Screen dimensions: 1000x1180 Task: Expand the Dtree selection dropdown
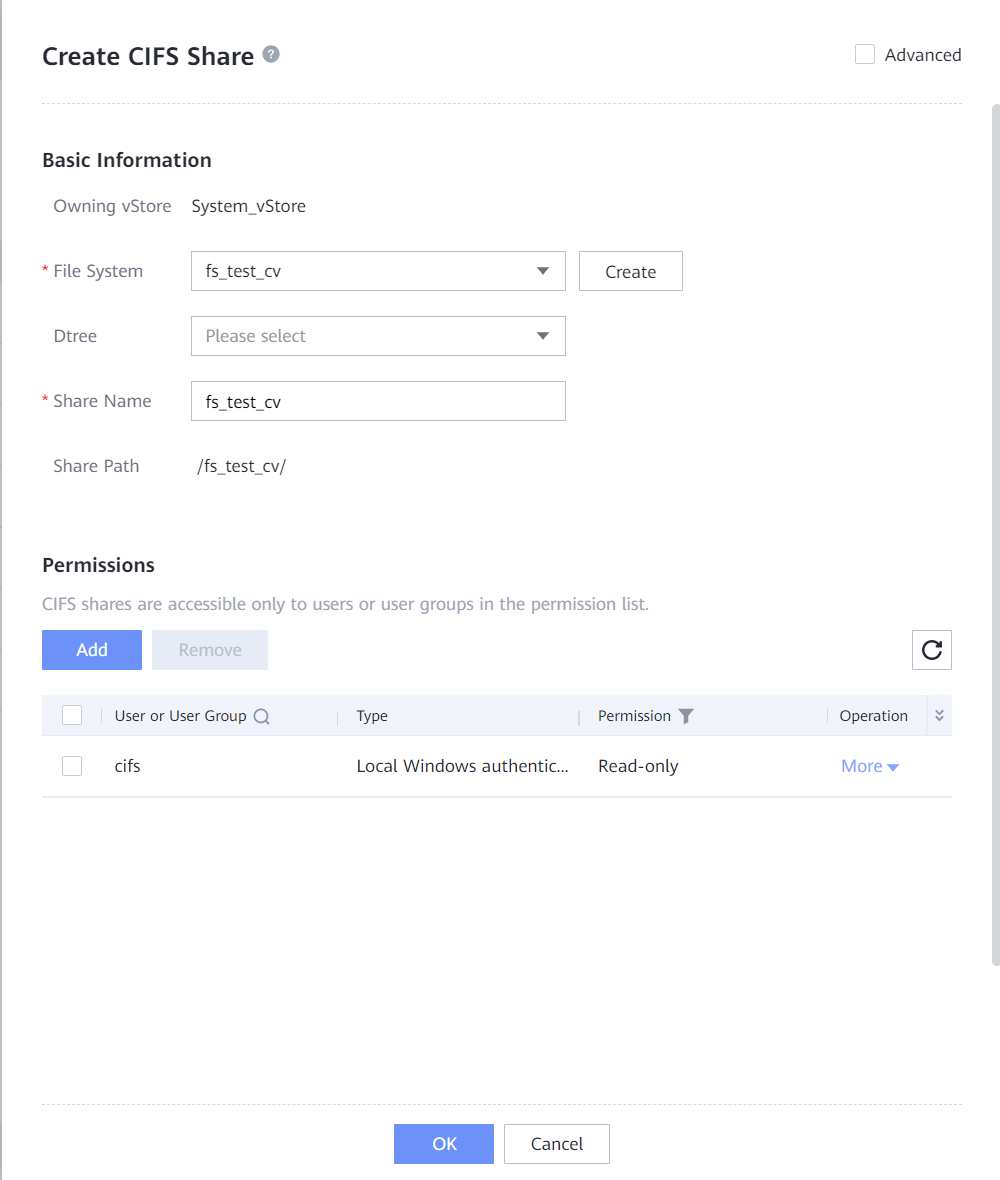[378, 336]
